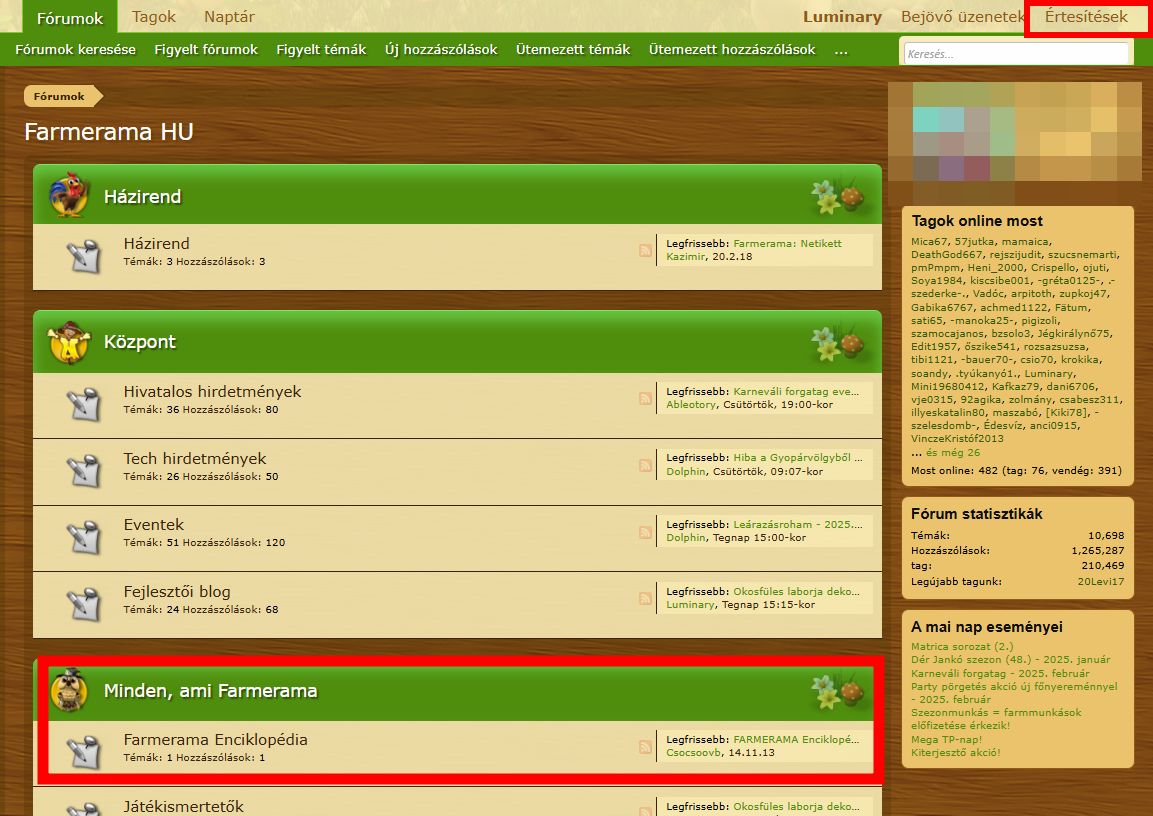View Új hozzászólások
Screen dimensions: 1153x816
pyautogui.click(x=441, y=49)
